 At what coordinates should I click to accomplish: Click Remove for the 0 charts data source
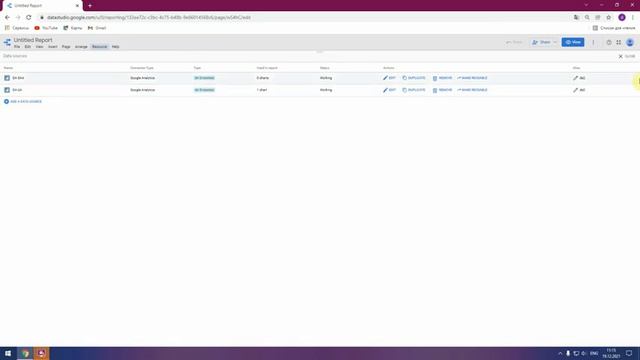[x=442, y=78]
